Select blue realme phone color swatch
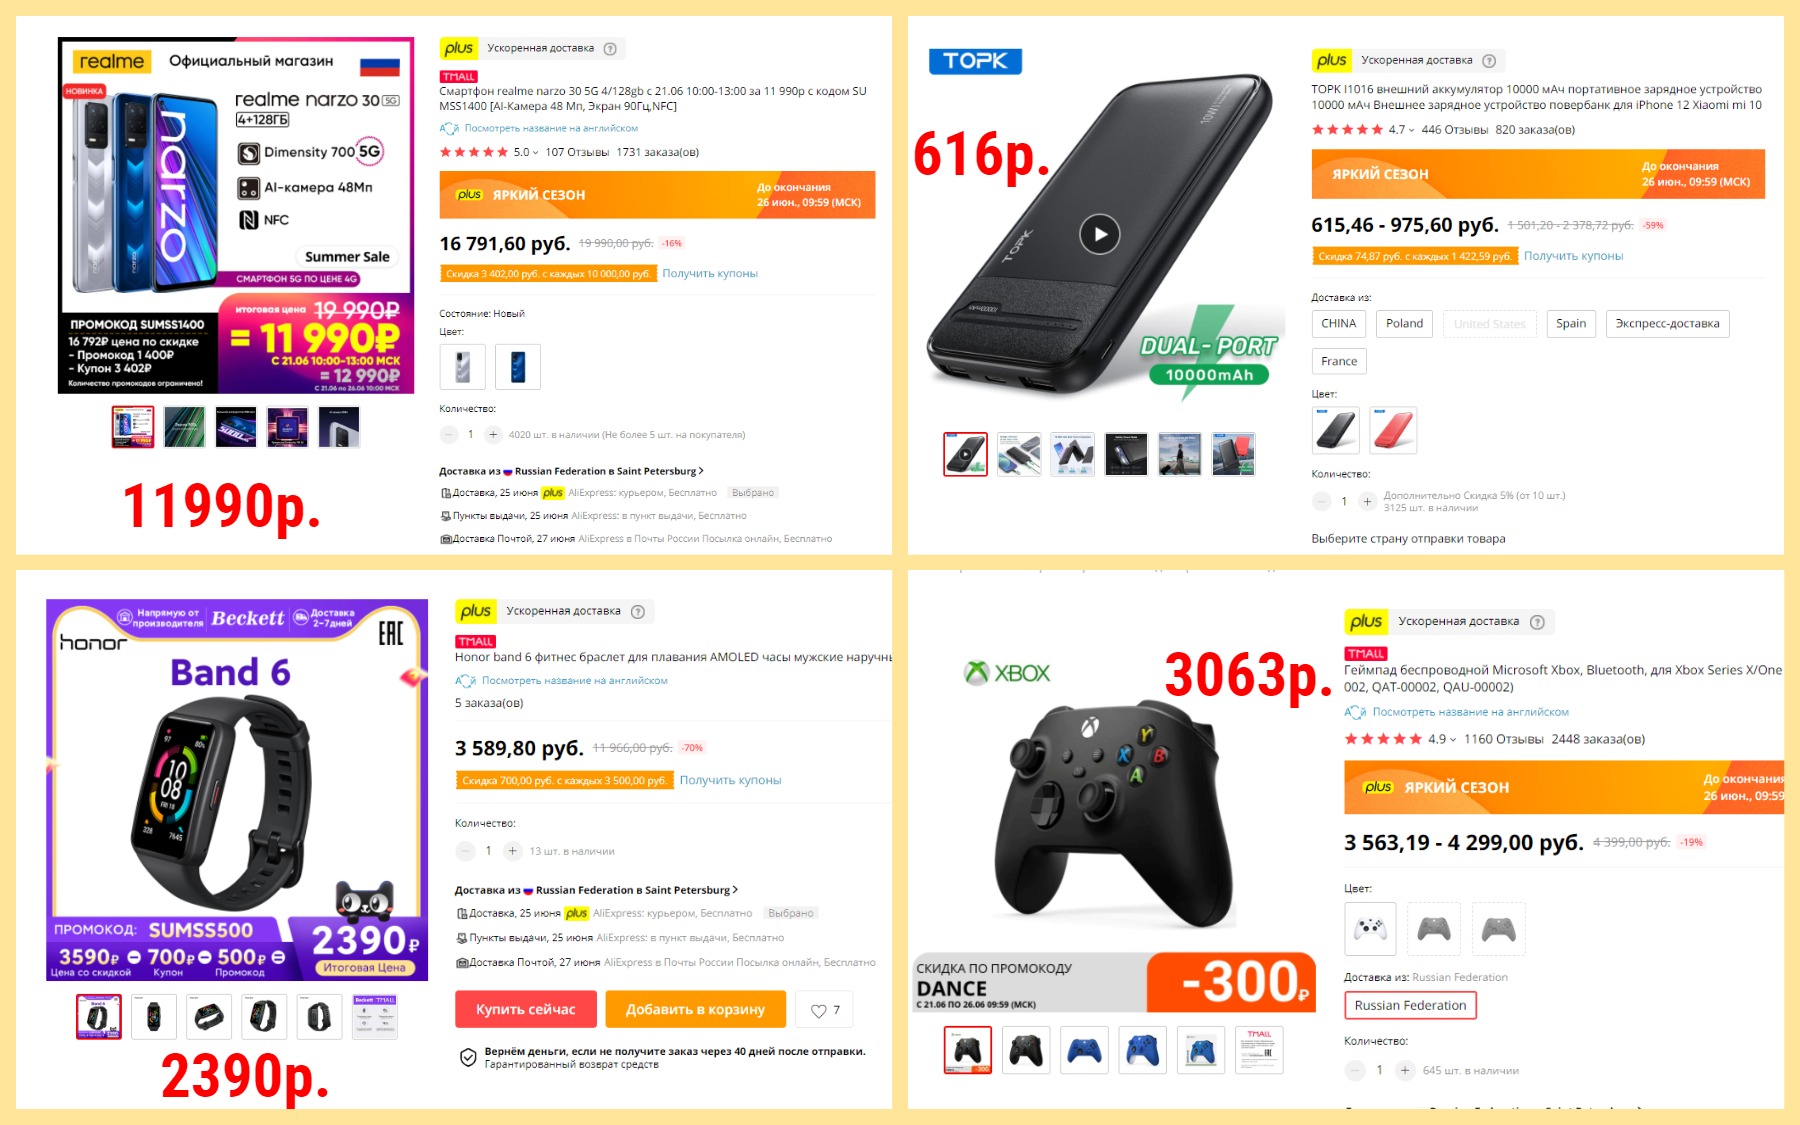 tap(518, 367)
